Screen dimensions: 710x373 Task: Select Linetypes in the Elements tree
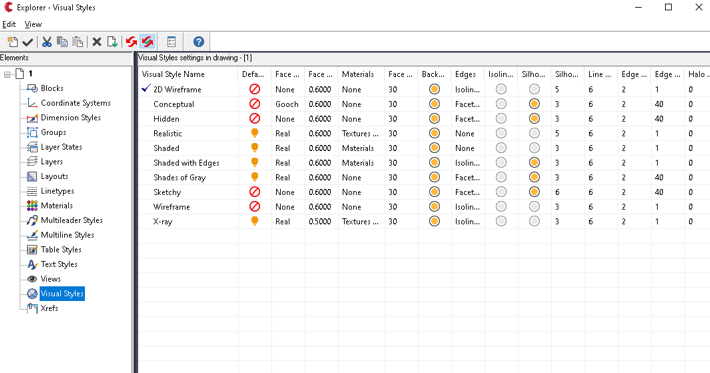pyautogui.click(x=57, y=191)
